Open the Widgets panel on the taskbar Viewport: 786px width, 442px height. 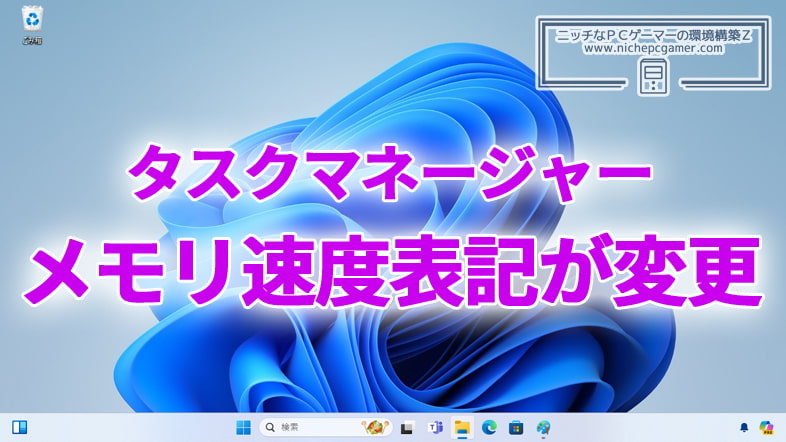tap(20, 427)
